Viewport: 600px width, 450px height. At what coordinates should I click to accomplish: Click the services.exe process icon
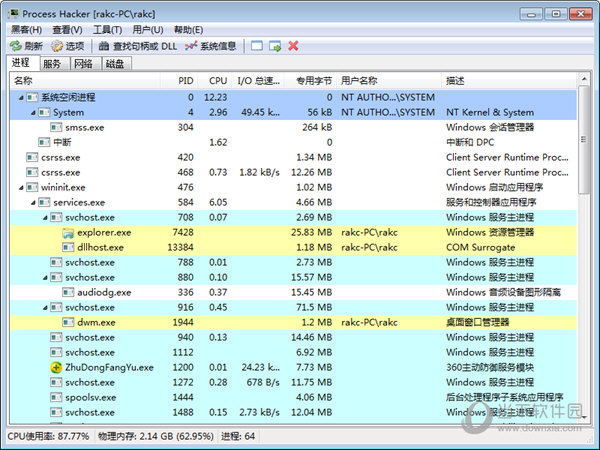coord(44,202)
